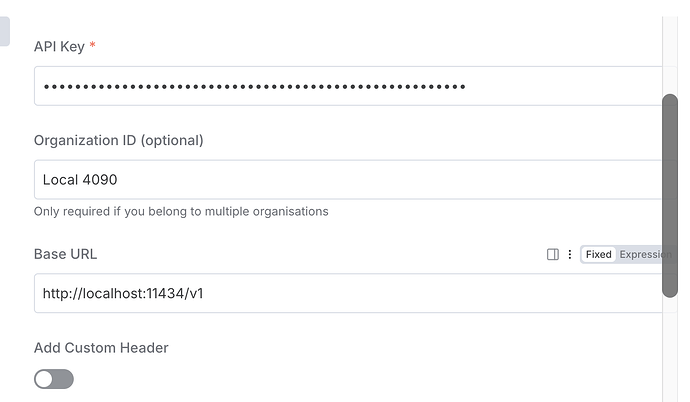
Task: Select the Fixed mode tab
Action: click(x=598, y=254)
